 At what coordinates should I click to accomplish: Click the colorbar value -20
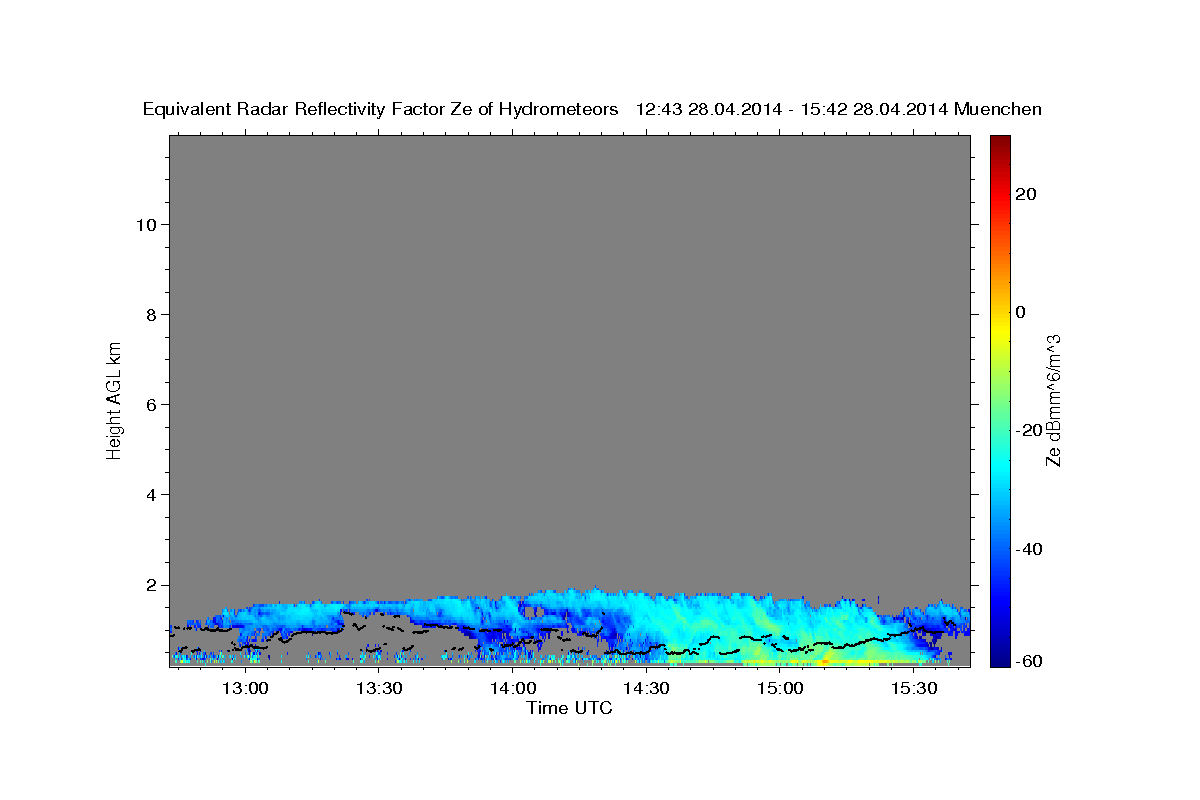pyautogui.click(x=1030, y=430)
